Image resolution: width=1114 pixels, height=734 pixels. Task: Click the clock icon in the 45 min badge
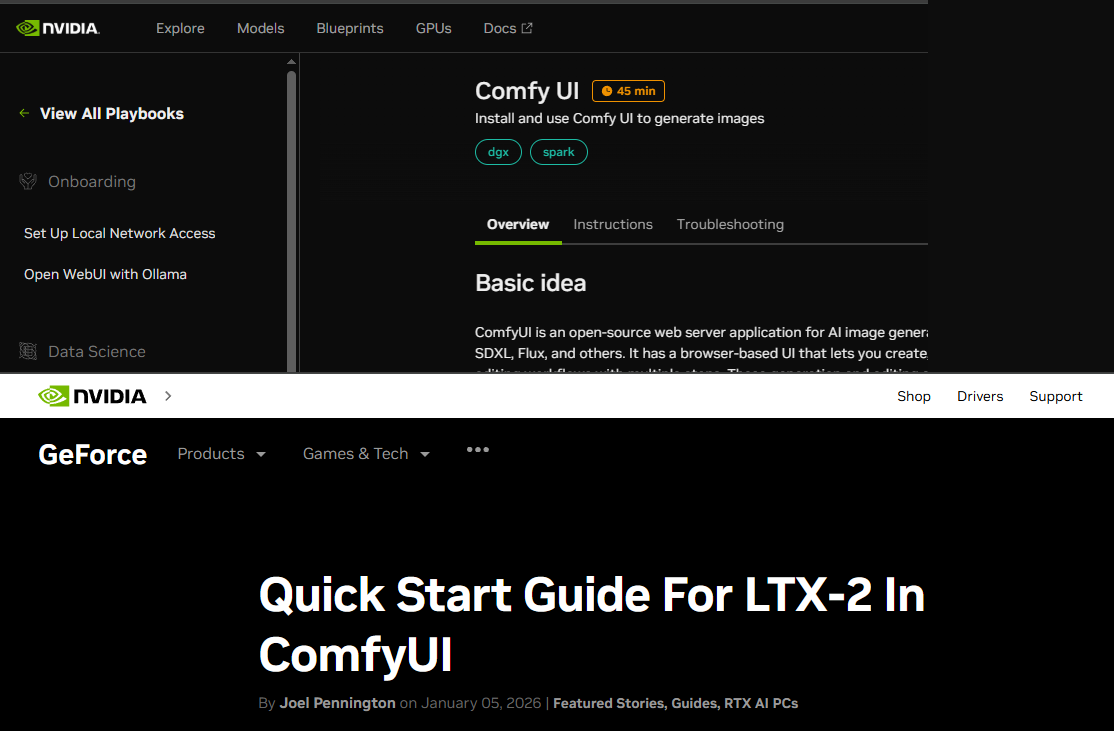point(607,91)
